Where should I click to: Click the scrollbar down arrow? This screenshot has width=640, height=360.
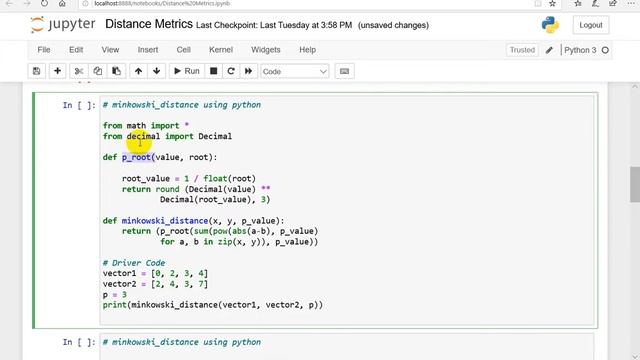(635, 356)
